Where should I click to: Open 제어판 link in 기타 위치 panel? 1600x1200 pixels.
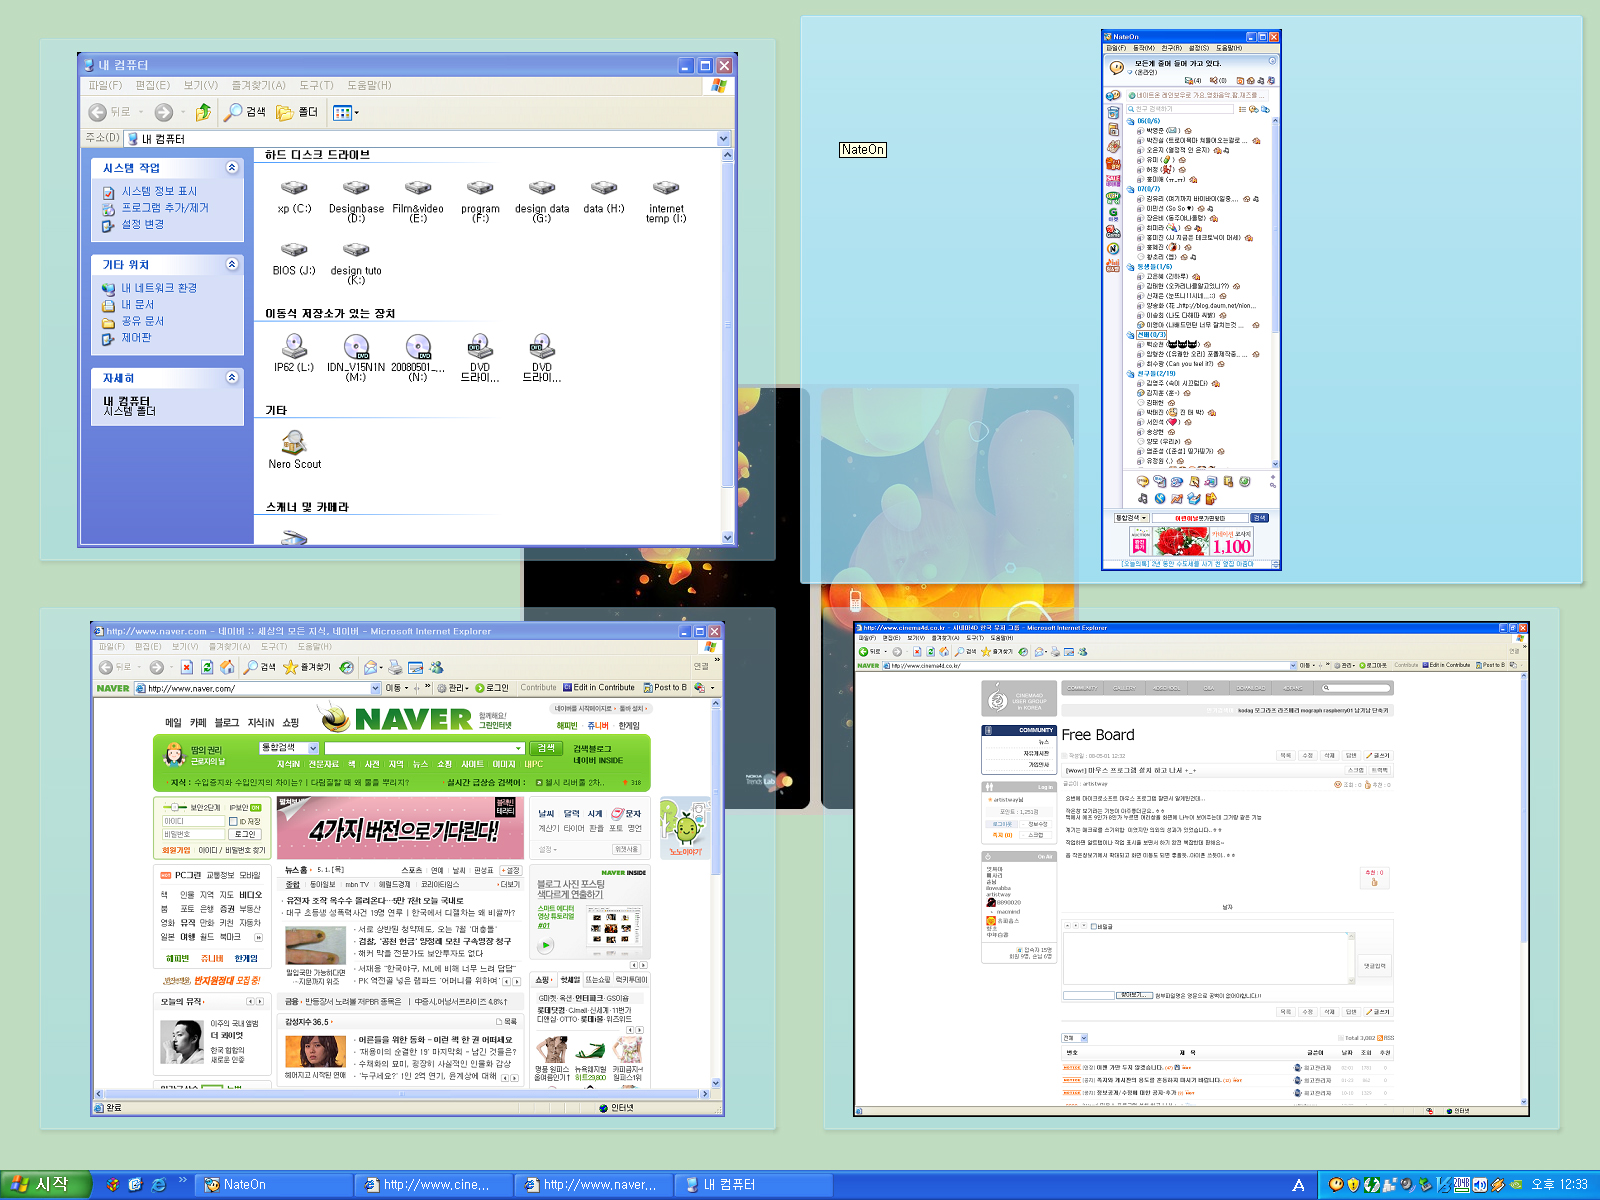tap(137, 338)
